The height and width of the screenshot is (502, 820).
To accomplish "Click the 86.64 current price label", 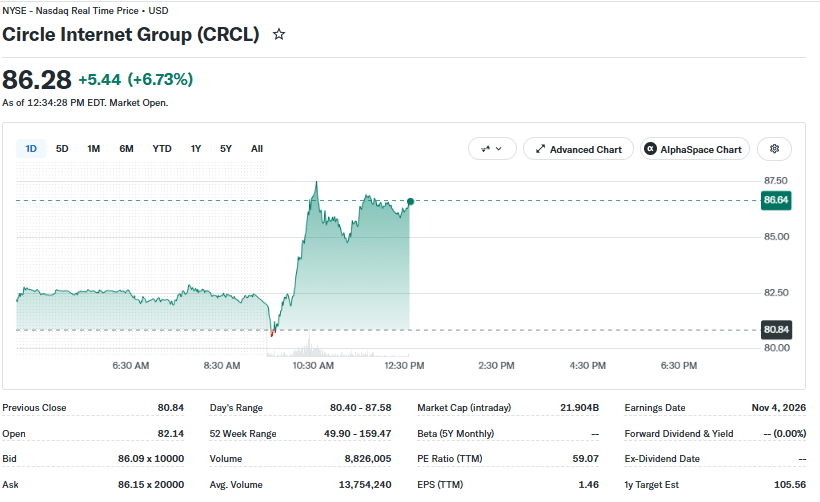I will click(776, 200).
